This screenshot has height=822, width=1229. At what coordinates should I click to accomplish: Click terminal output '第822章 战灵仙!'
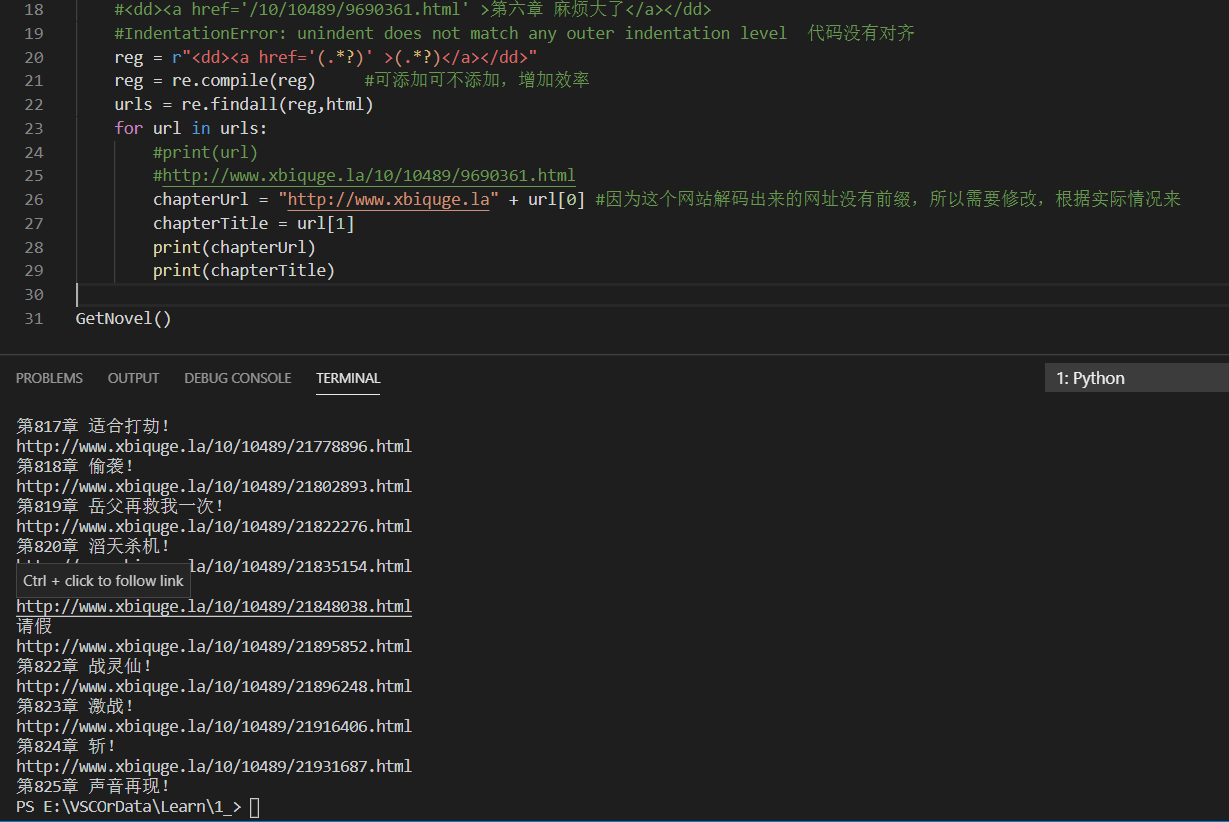point(84,666)
